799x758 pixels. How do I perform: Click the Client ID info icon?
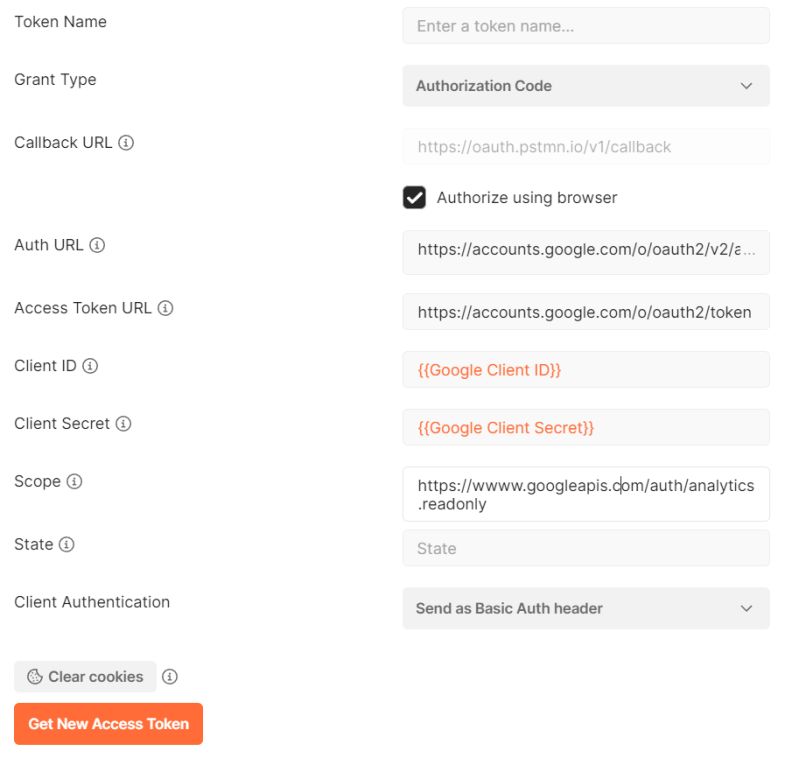tap(90, 366)
